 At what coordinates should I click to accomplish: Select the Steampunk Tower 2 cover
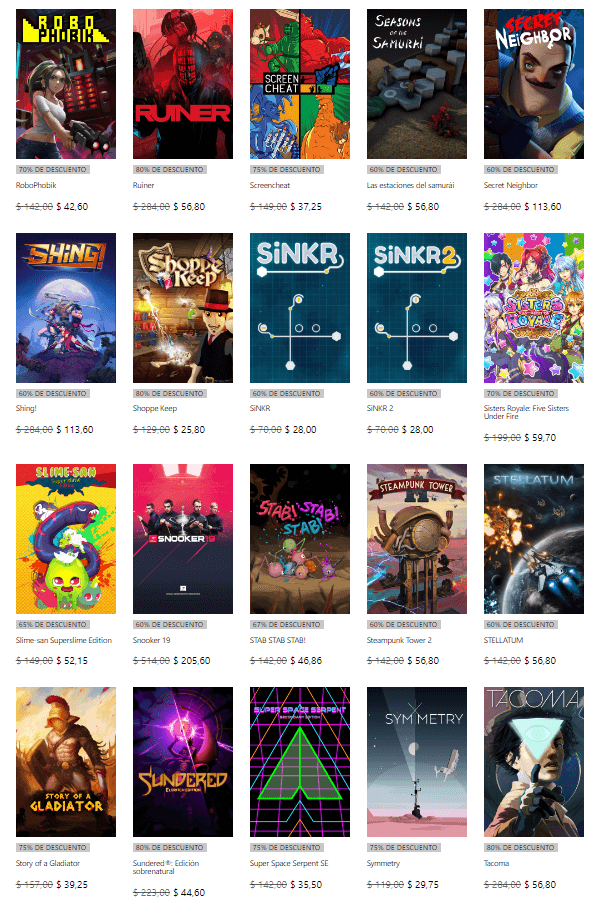[417, 539]
